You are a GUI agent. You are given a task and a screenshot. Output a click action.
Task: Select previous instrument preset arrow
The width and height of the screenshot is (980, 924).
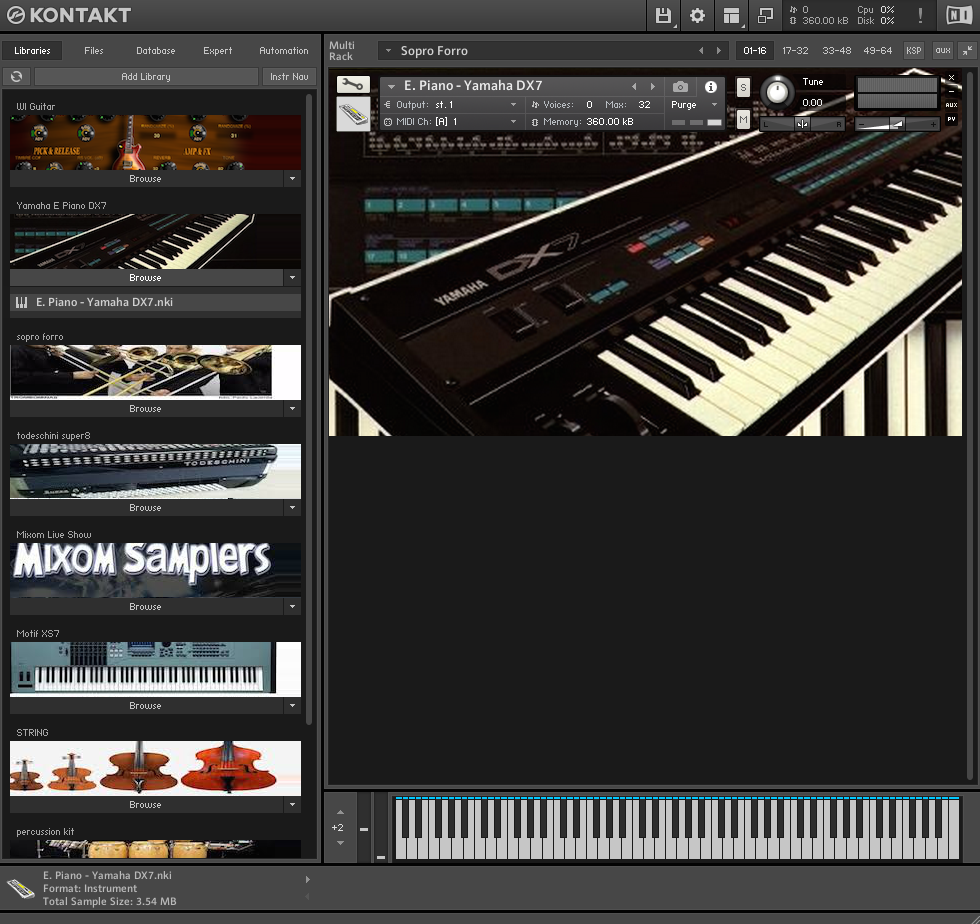click(x=634, y=86)
